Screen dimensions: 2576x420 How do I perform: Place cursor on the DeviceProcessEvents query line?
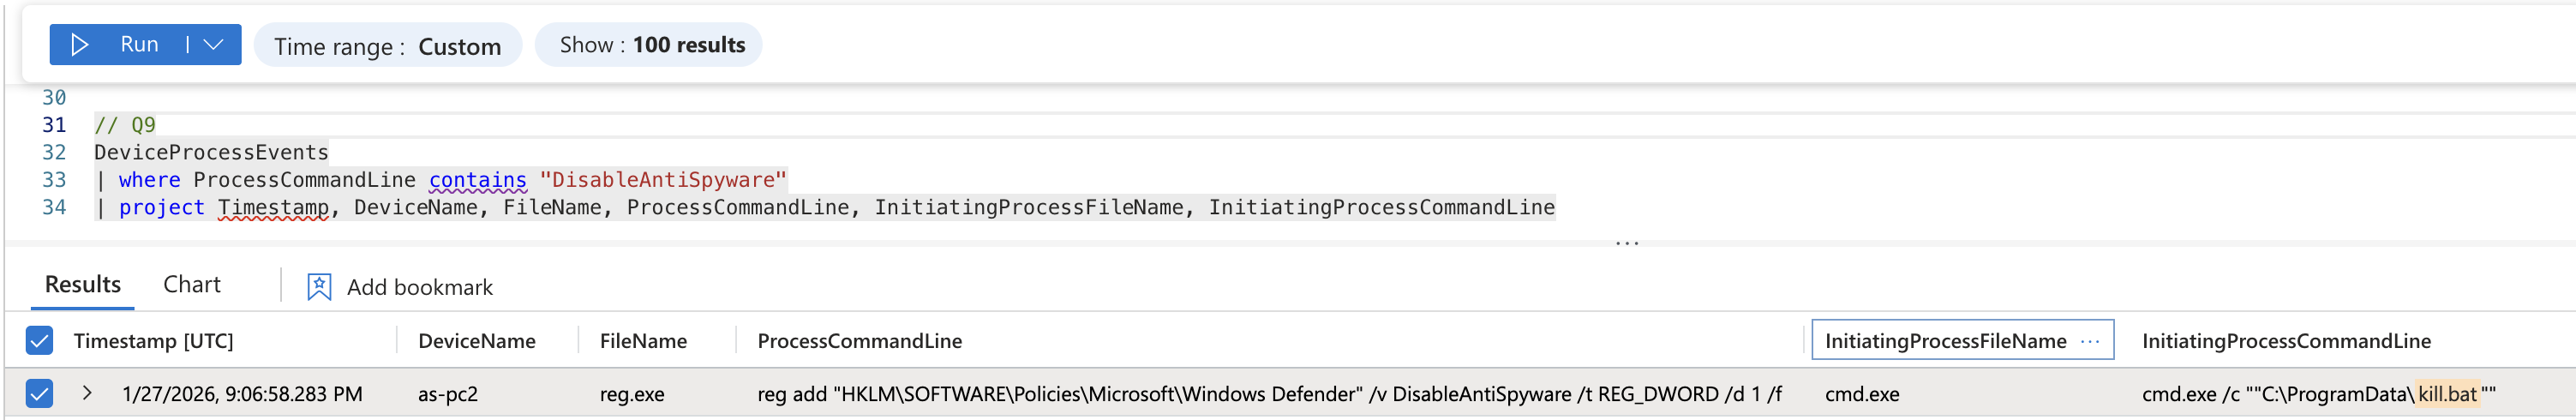coord(211,153)
